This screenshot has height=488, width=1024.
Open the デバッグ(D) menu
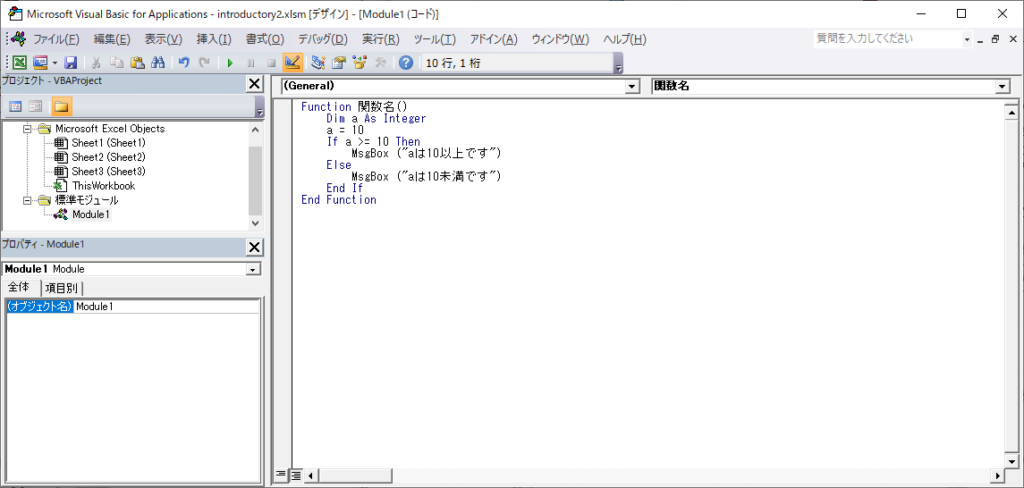[322, 39]
